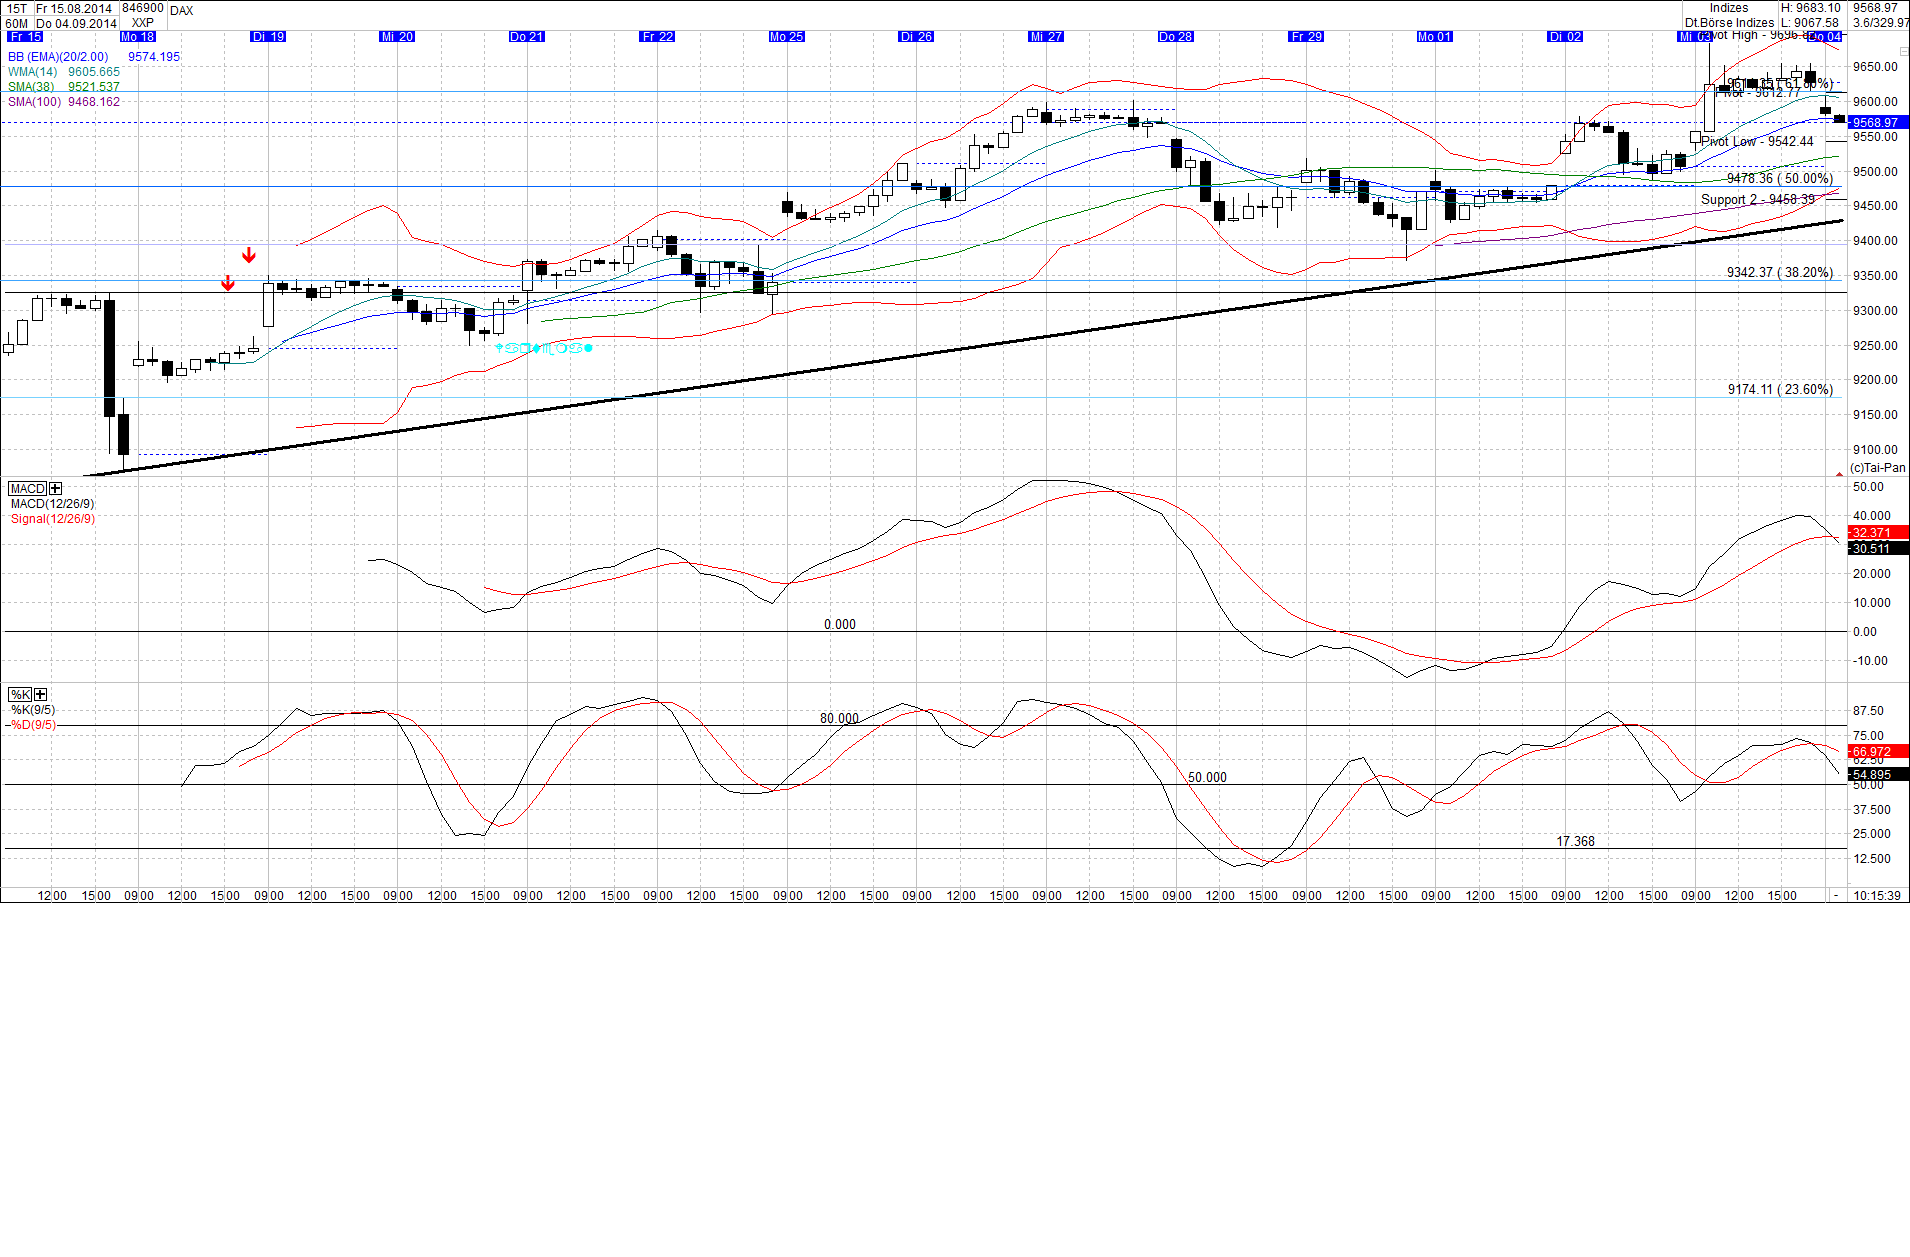The height and width of the screenshot is (1257, 1910).
Task: Click the minus icon at top-right of price axis
Action: [x=1904, y=51]
